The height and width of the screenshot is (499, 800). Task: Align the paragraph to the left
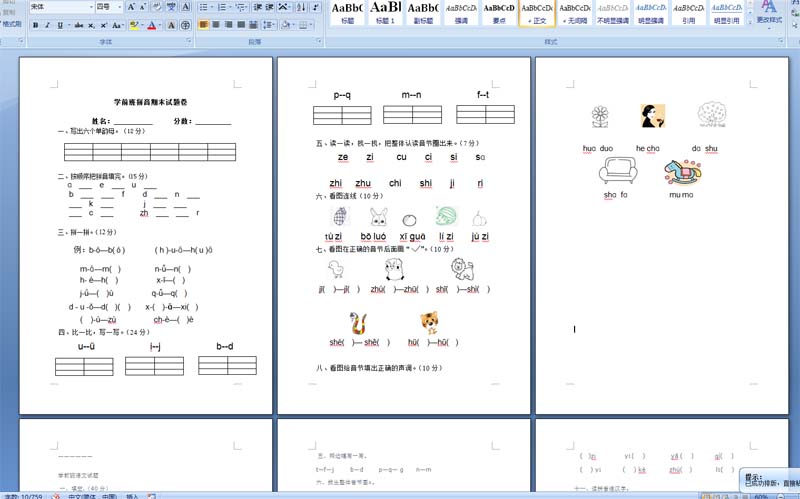[204, 25]
